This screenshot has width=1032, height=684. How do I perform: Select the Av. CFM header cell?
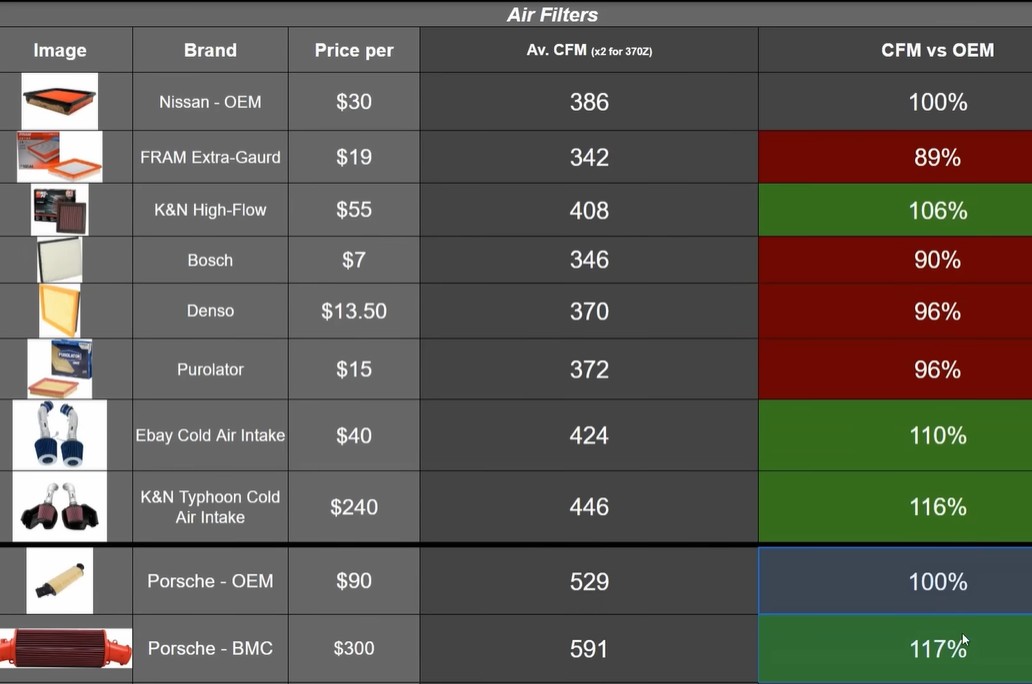(589, 50)
